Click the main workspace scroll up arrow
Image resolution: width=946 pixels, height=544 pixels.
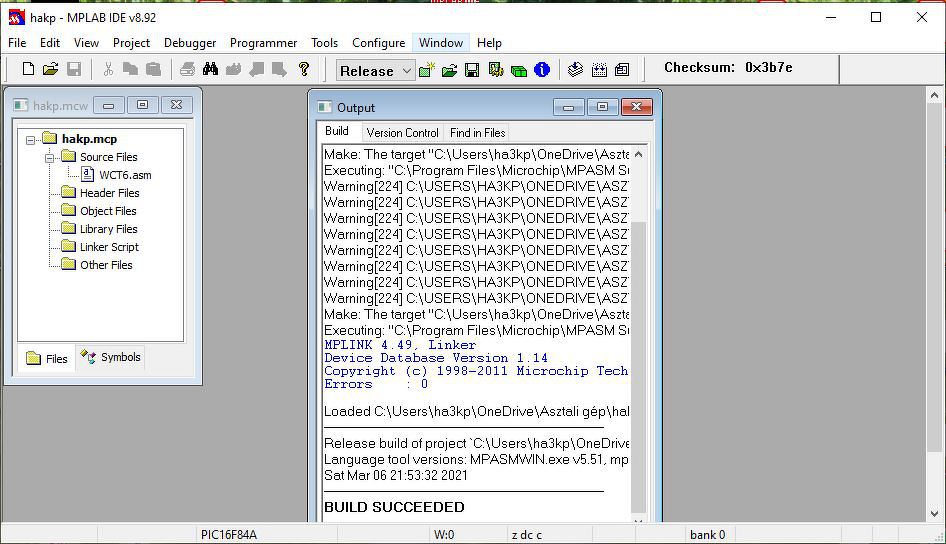coord(934,95)
